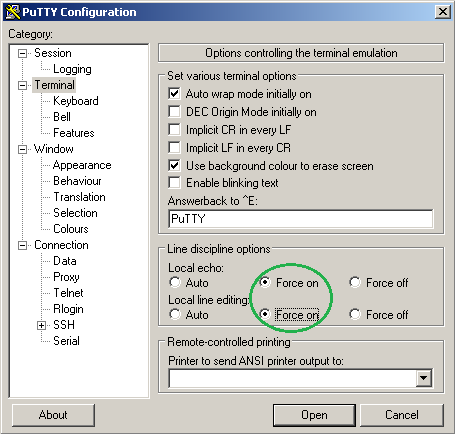Image resolution: width=455 pixels, height=434 pixels.
Task: Uncheck Auto wrap mode initially on
Action: [174, 93]
